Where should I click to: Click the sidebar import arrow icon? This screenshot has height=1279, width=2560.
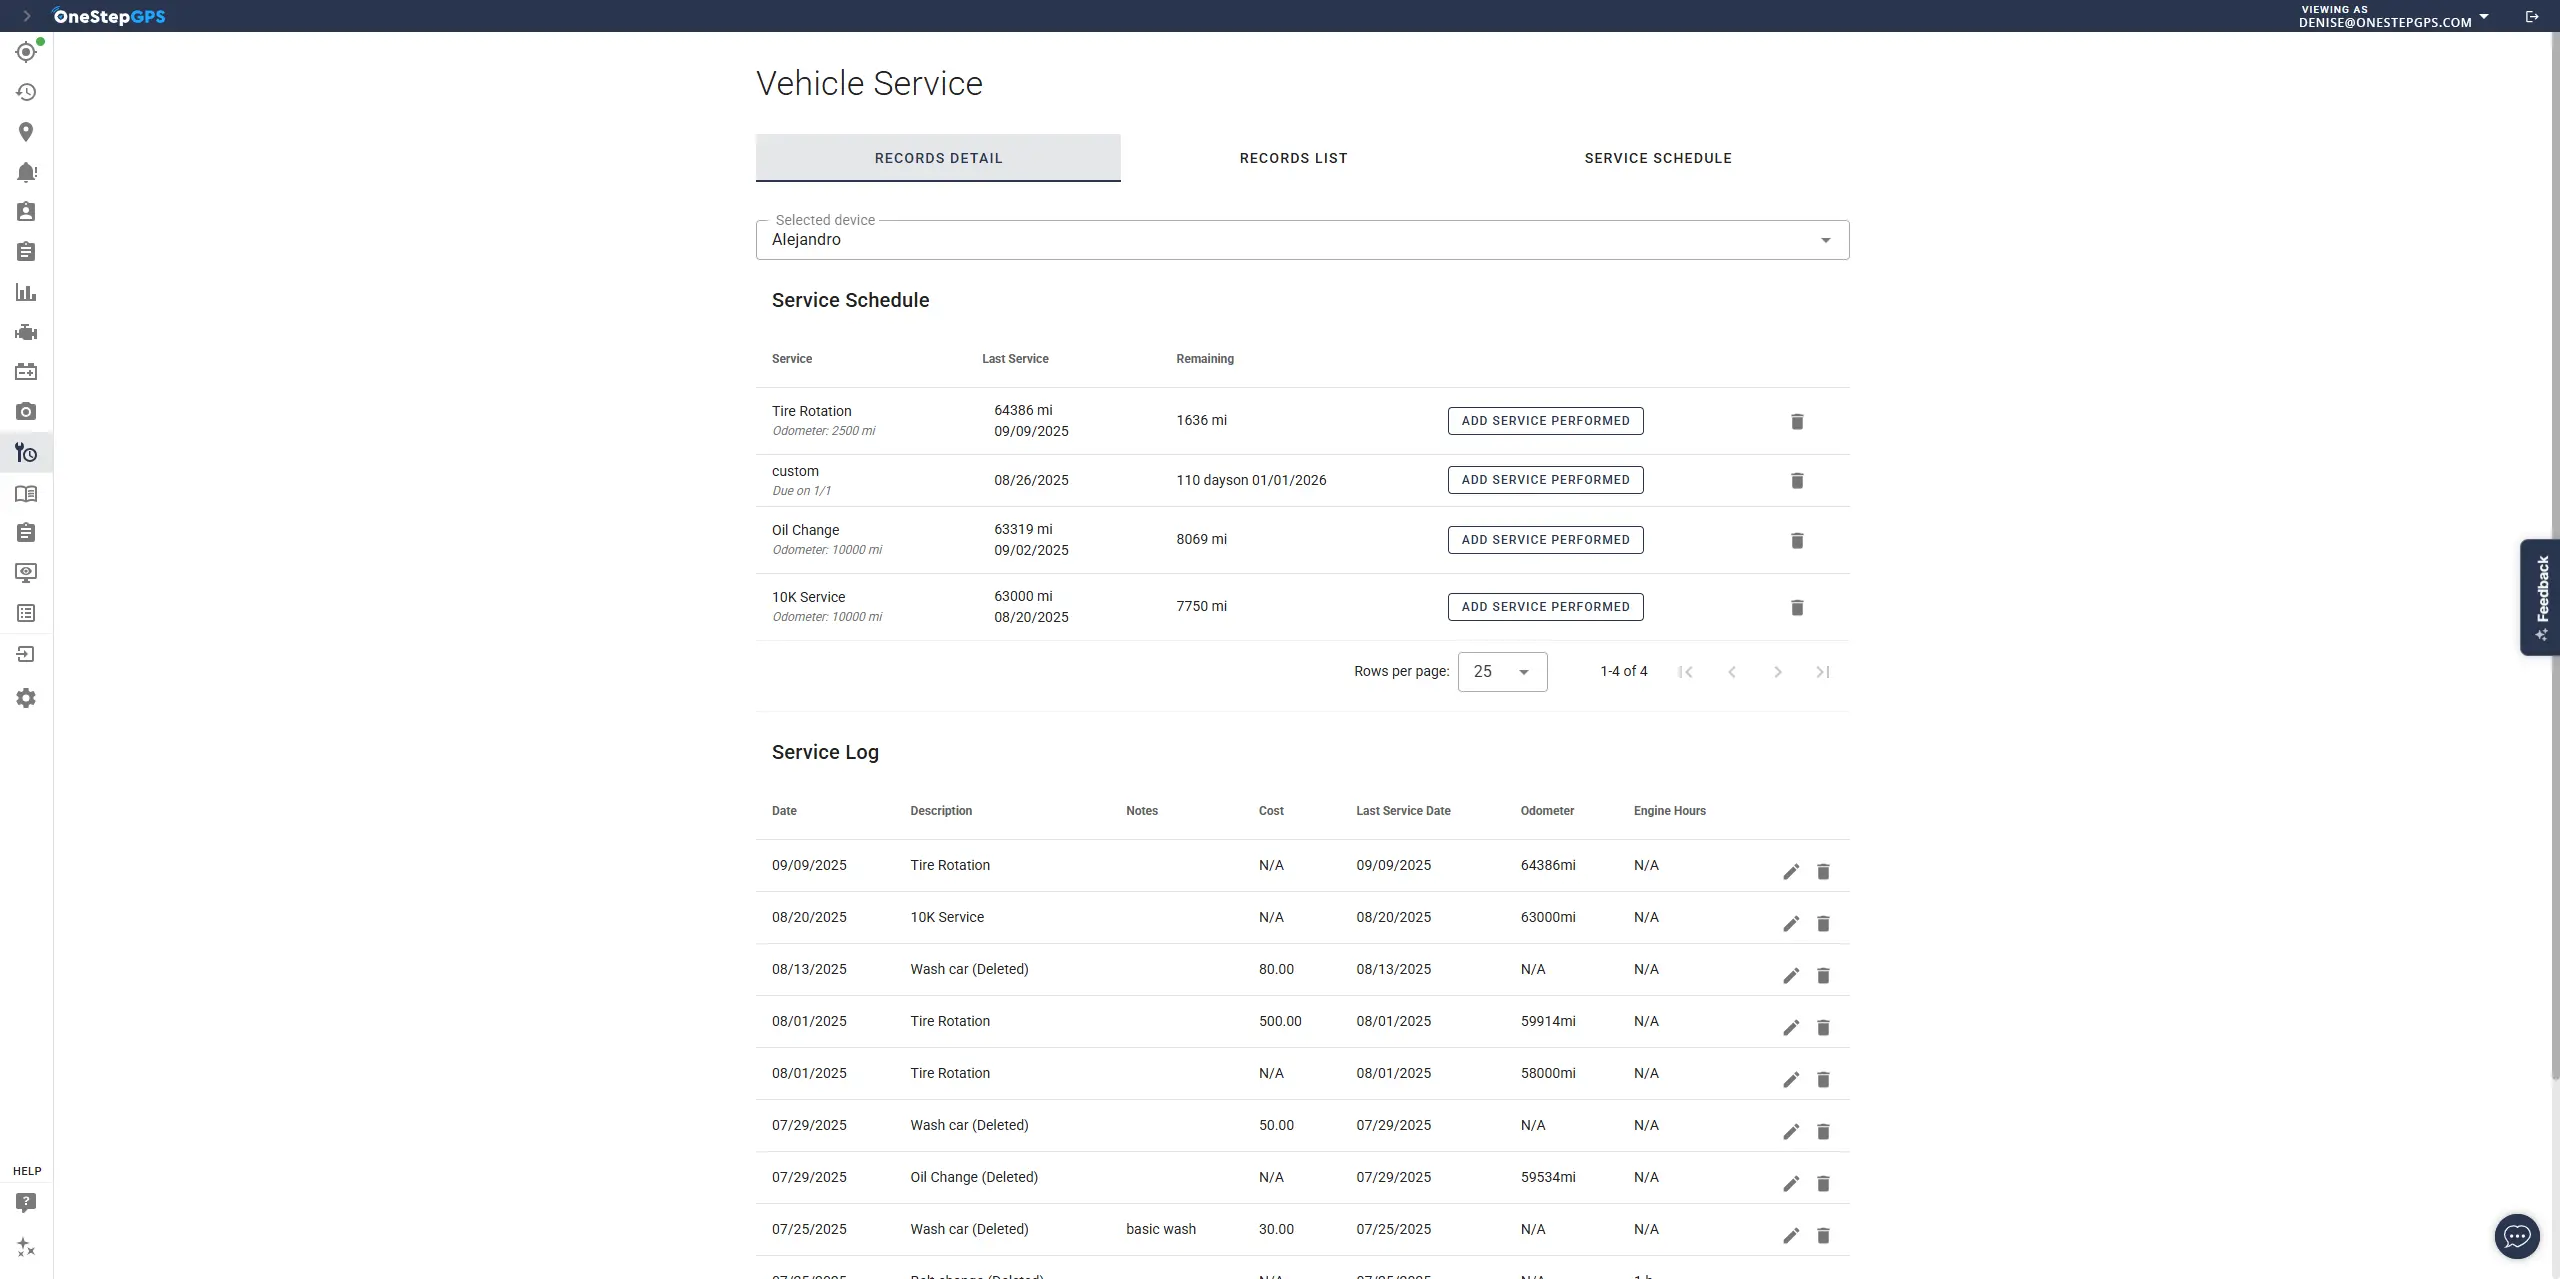coord(26,654)
